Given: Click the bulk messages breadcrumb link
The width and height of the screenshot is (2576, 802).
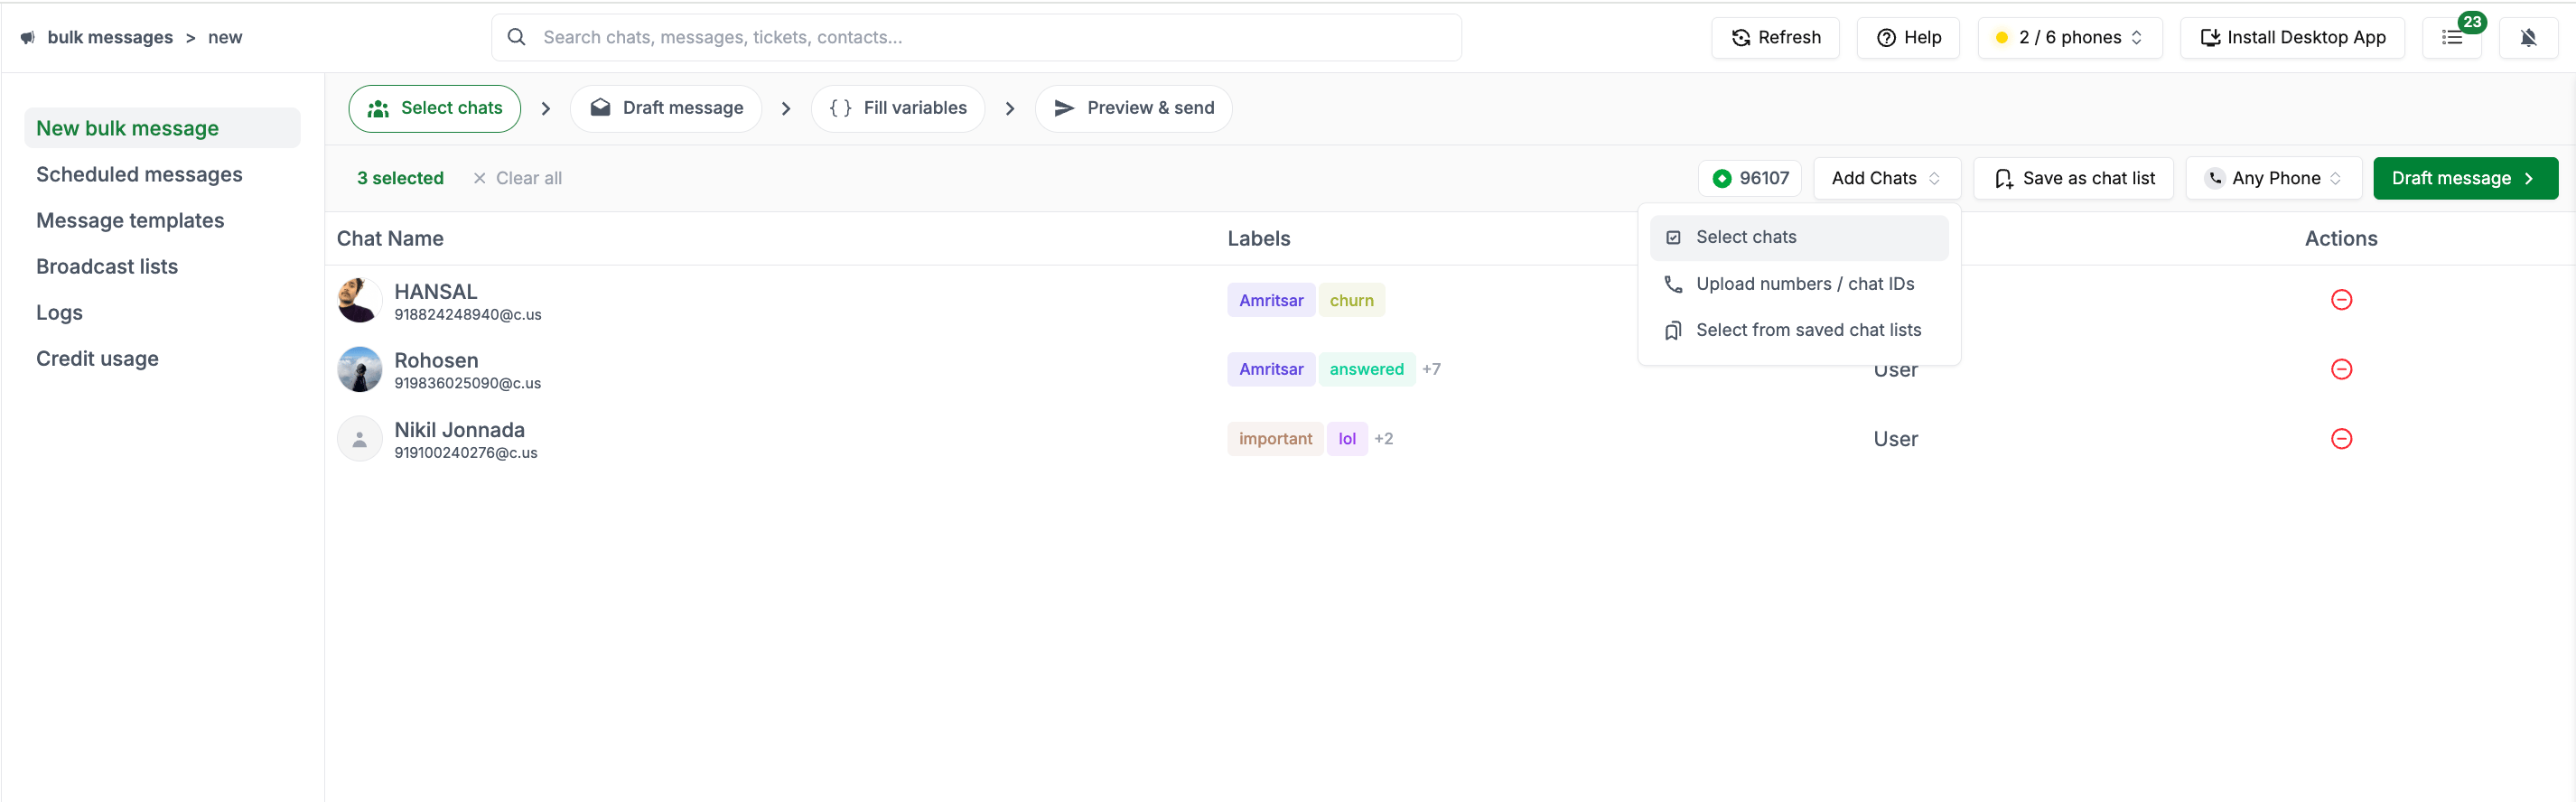Looking at the screenshot, I should (110, 38).
